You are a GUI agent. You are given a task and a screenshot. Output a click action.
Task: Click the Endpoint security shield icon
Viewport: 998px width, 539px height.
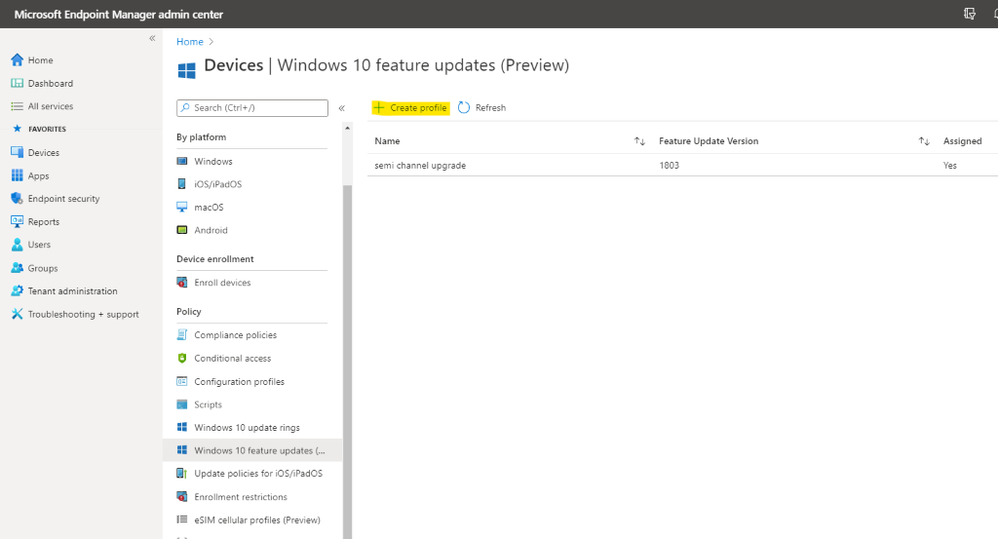point(17,198)
